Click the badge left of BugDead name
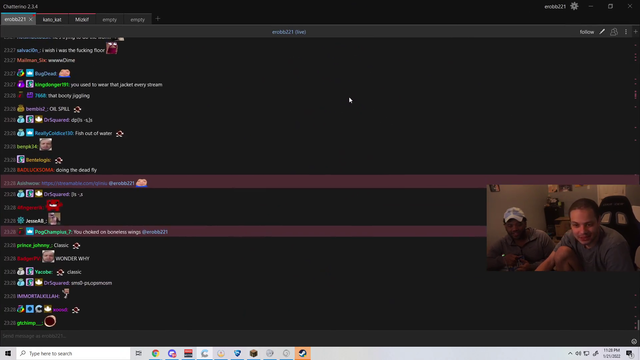Viewport: 640px width, 360px height. (30, 73)
